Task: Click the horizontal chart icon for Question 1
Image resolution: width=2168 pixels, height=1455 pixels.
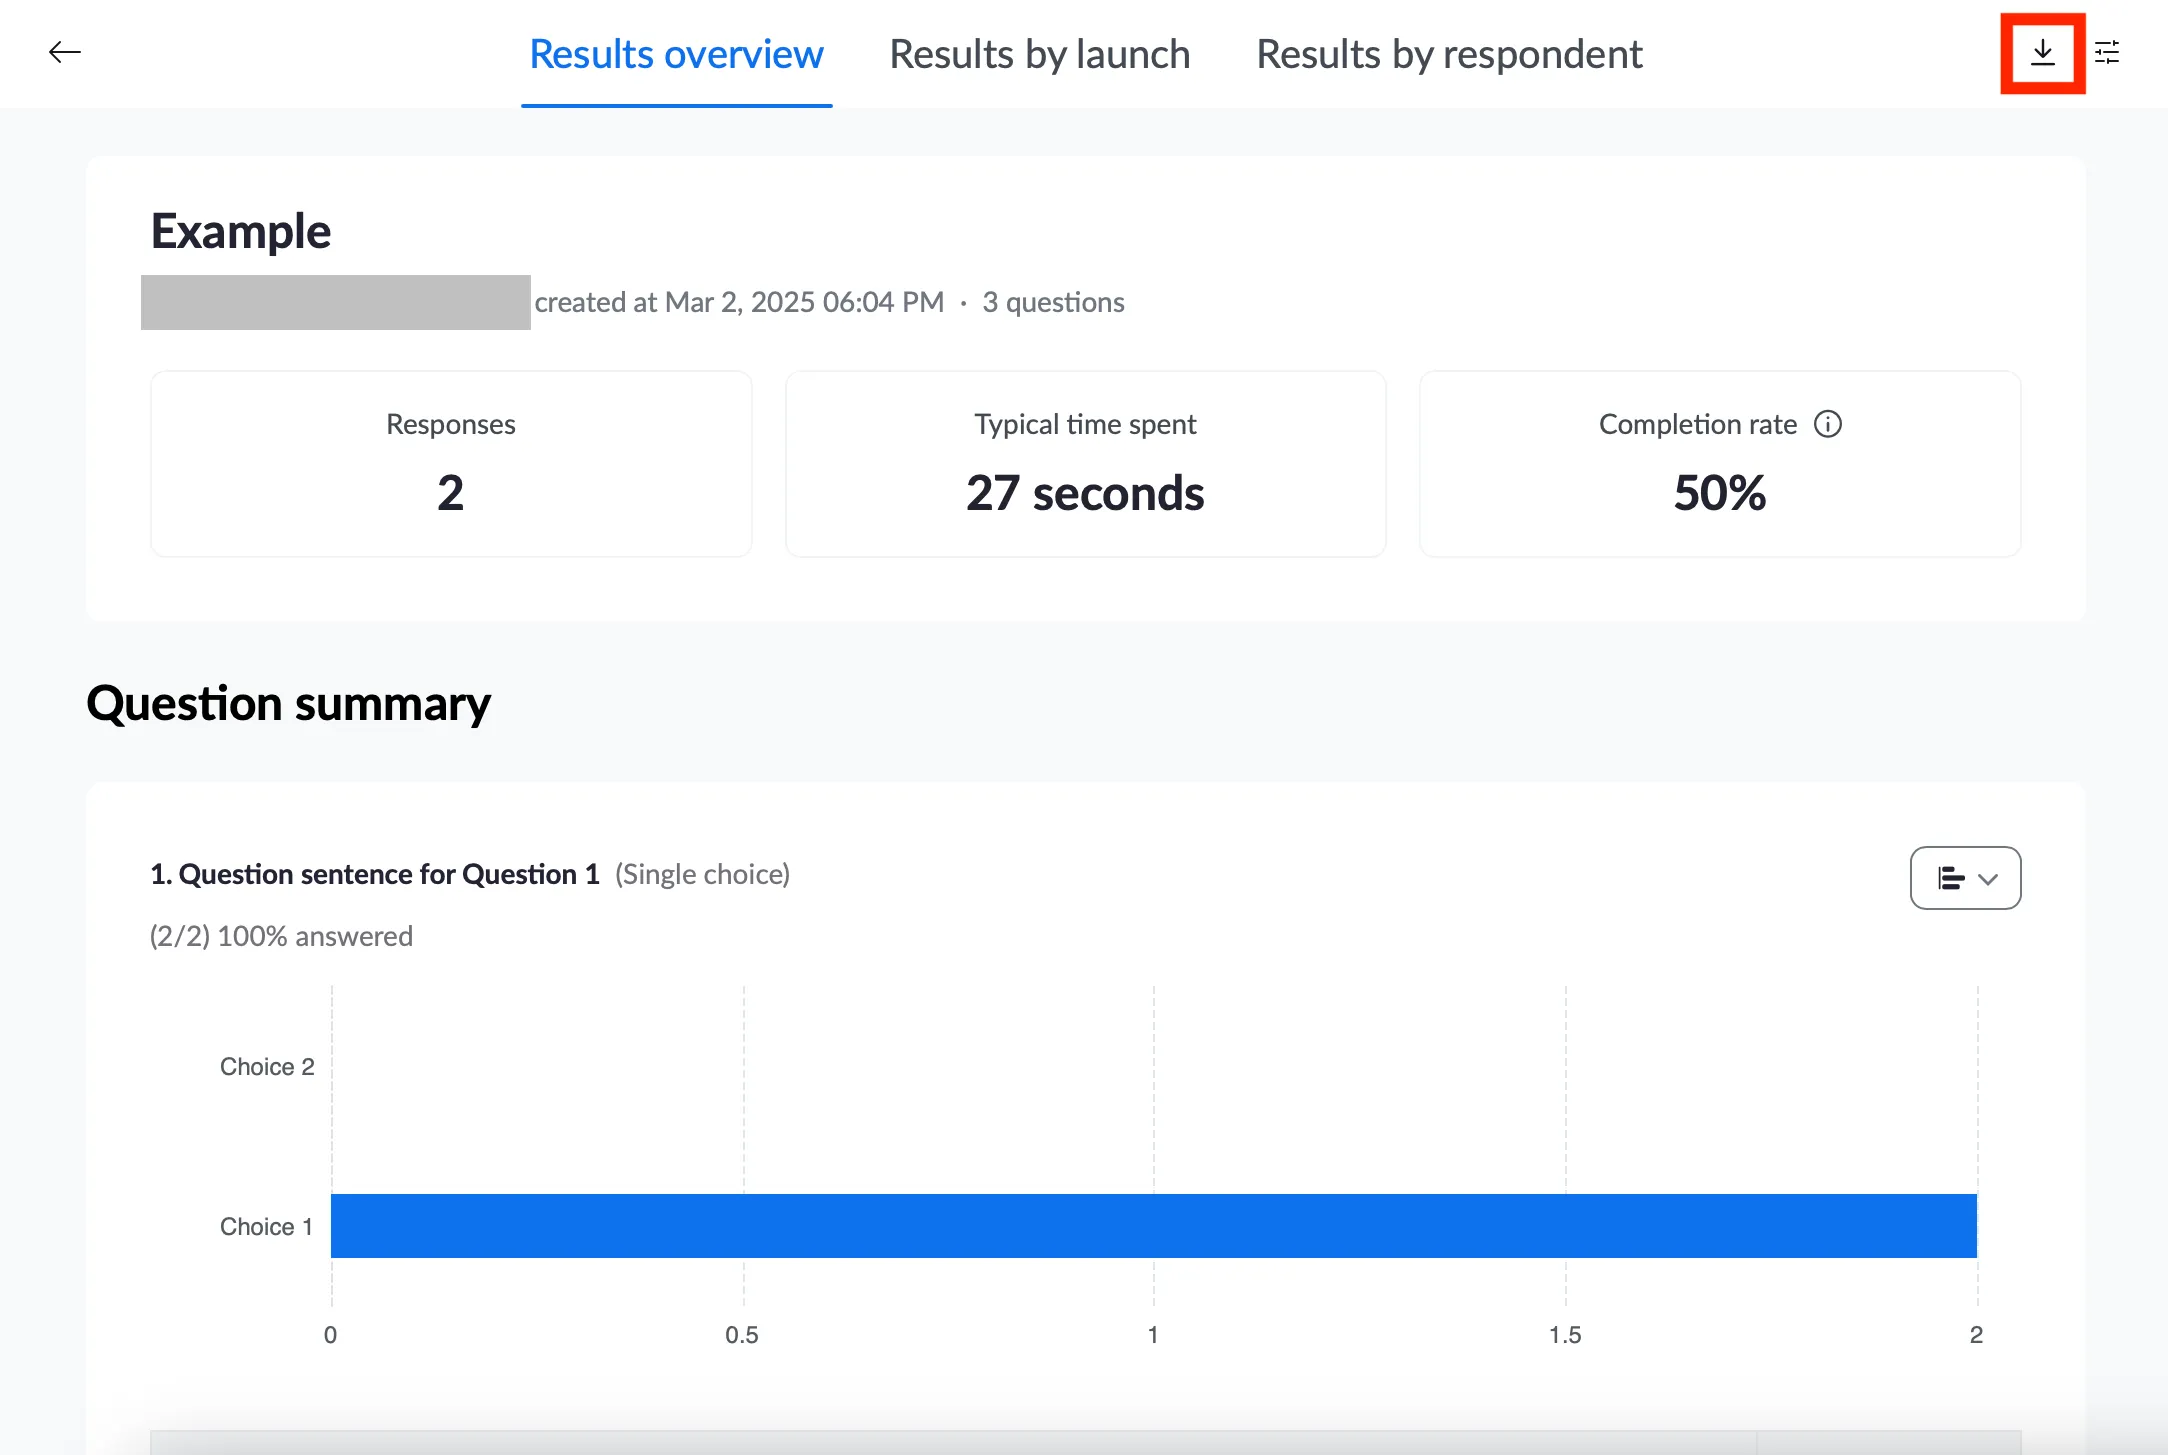Action: [1948, 878]
